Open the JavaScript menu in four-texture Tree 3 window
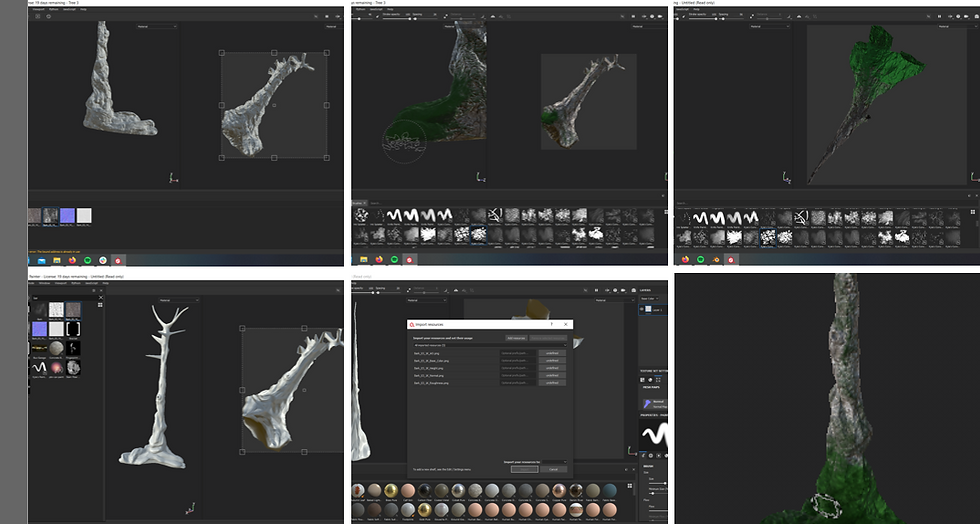This screenshot has height=524, width=980. 69,9
